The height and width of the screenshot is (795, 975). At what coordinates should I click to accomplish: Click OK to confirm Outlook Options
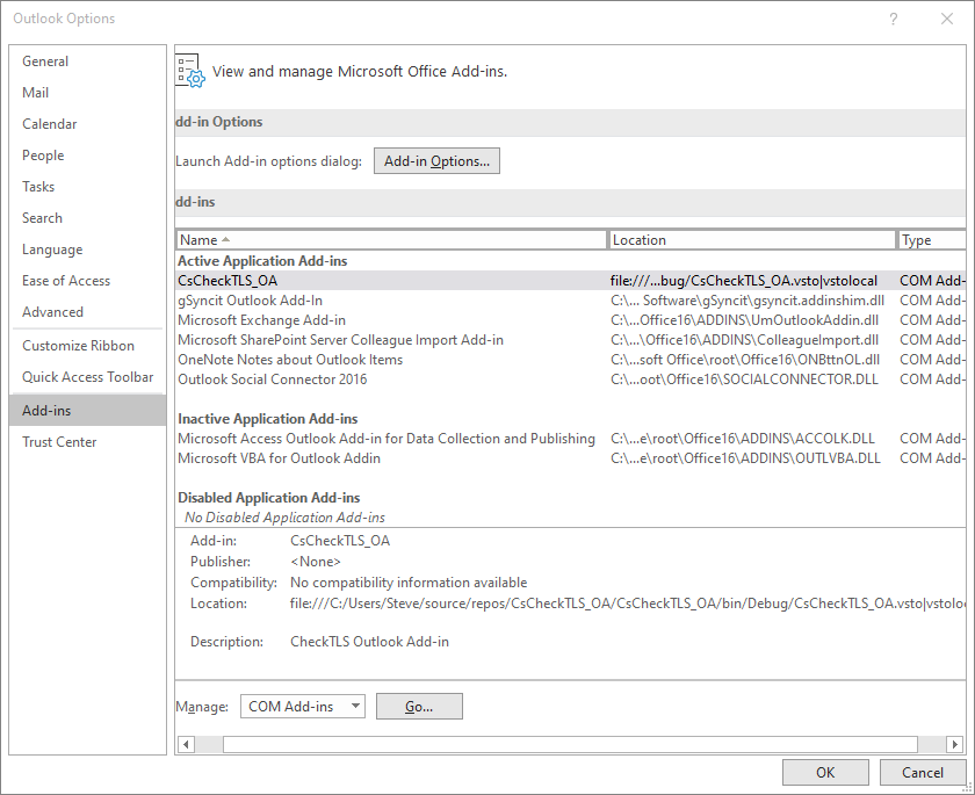coord(825,772)
